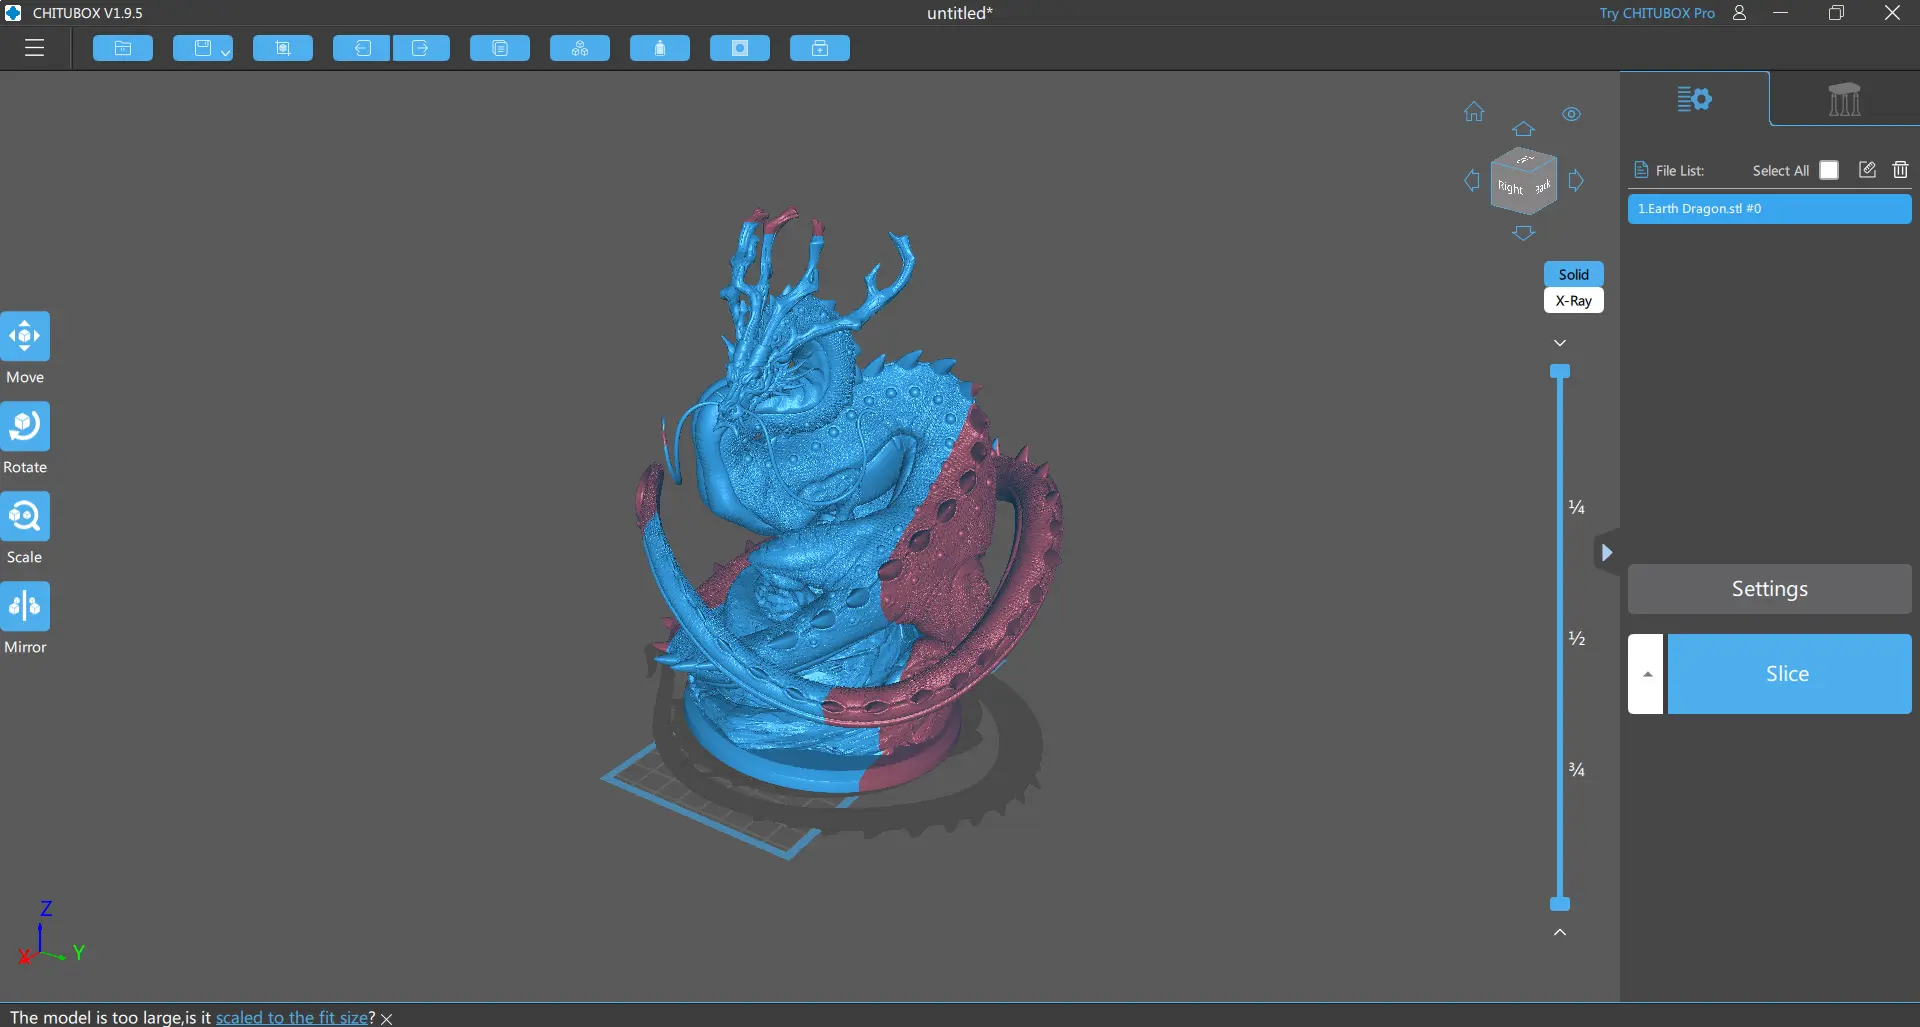
Task: Switch to the support settings tab
Action: click(x=1845, y=99)
